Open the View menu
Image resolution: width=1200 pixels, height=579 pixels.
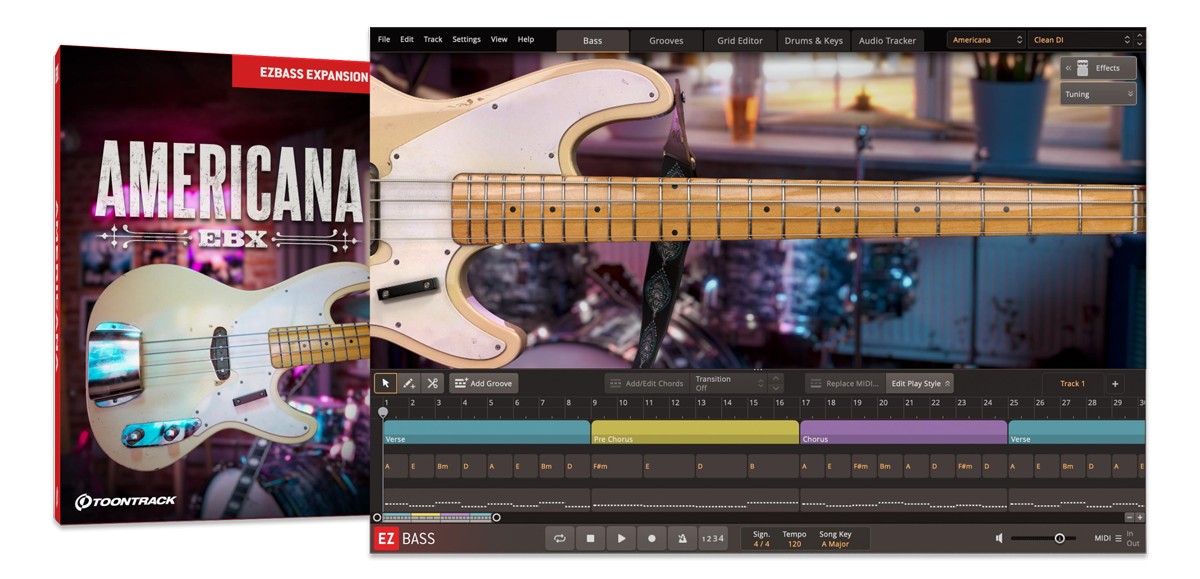click(499, 40)
